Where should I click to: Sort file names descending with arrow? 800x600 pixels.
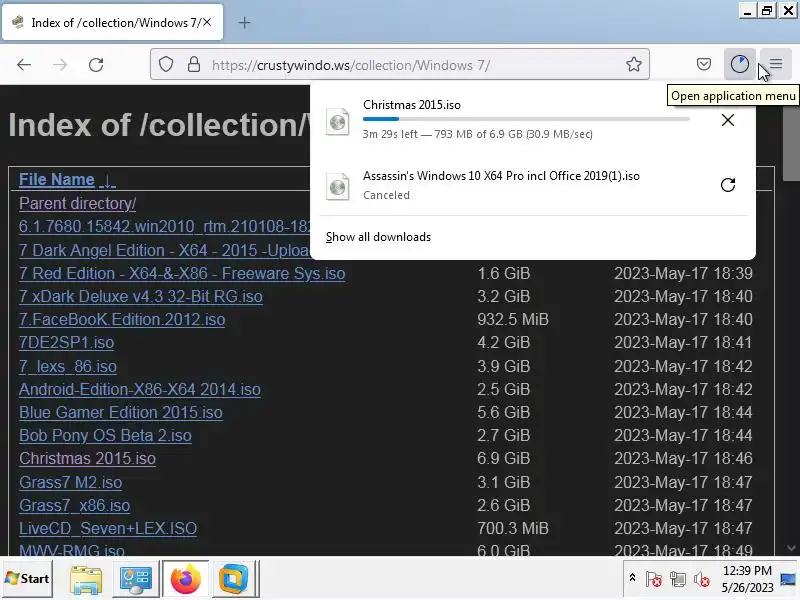coord(108,180)
